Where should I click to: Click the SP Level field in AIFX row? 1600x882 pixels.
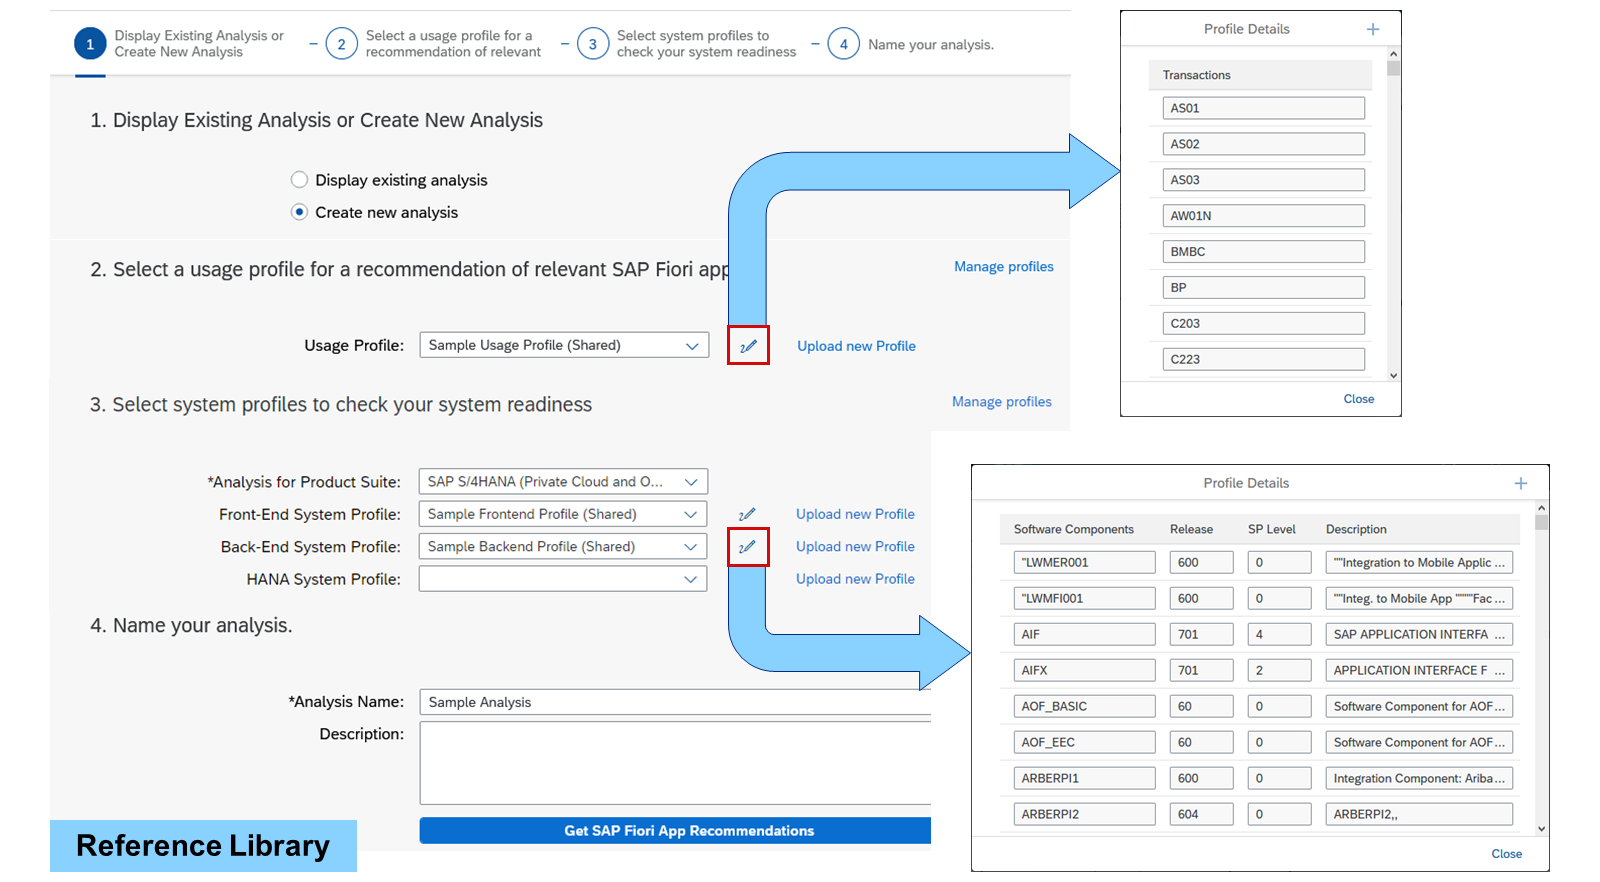point(1280,670)
